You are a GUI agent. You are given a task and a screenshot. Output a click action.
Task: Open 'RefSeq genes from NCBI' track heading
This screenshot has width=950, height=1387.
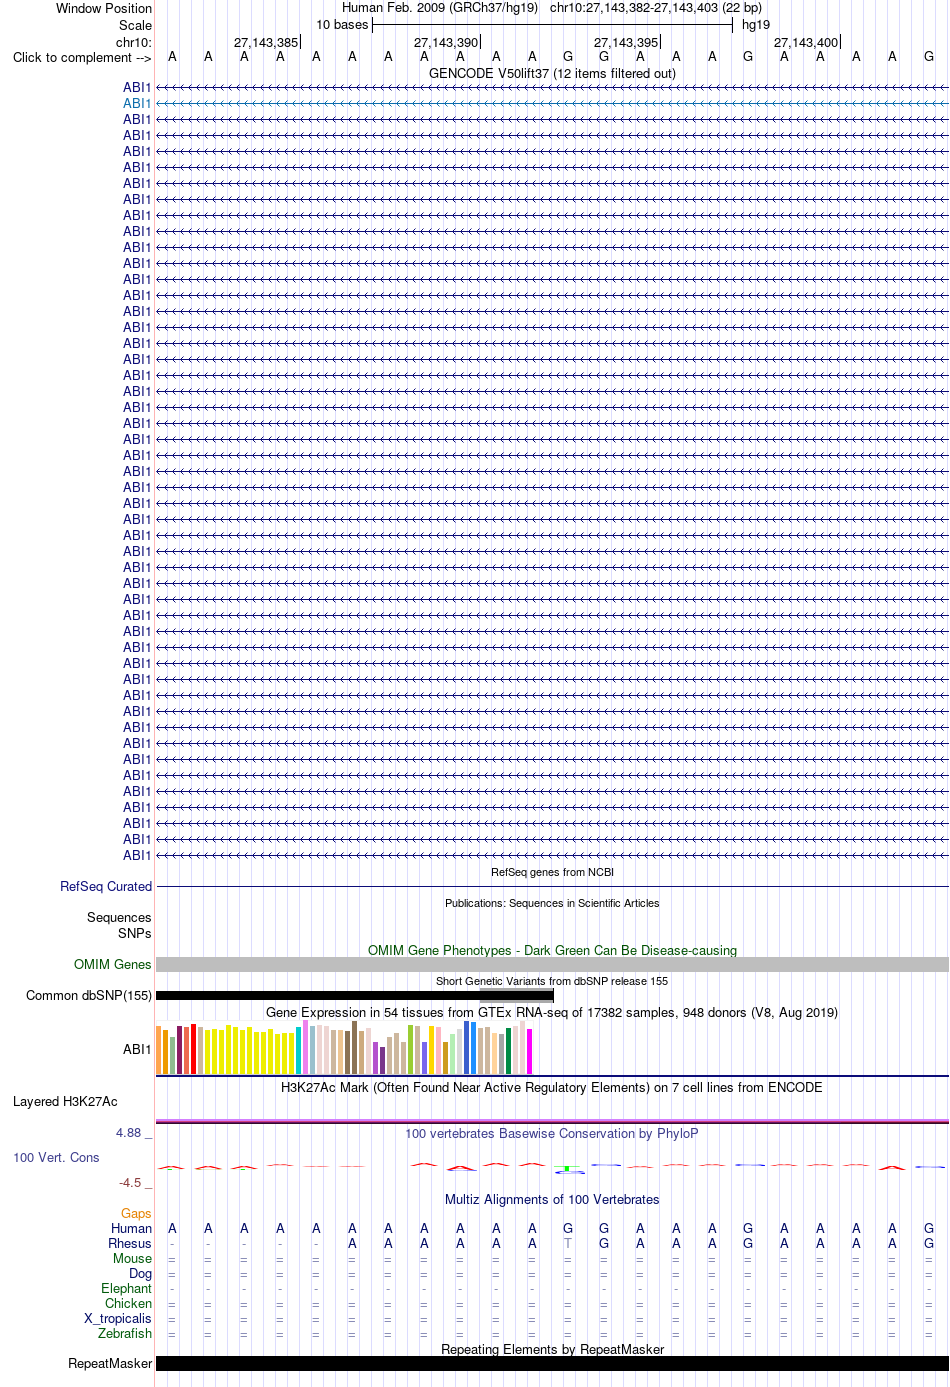click(x=552, y=872)
